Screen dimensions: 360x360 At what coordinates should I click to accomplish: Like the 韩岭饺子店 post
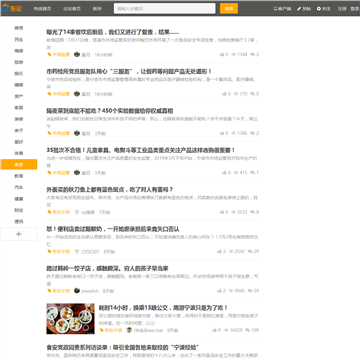click(219, 291)
